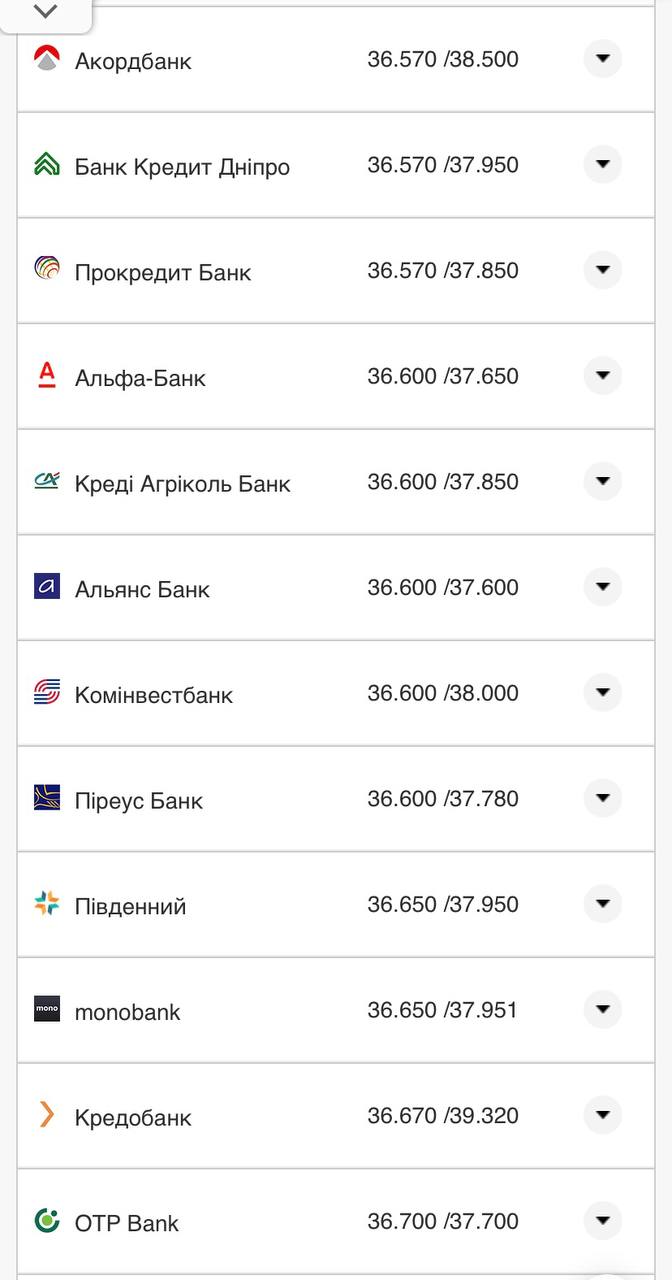Select the Банк Кредит Дніпро green logo
The height and width of the screenshot is (1280, 672).
pos(46,164)
